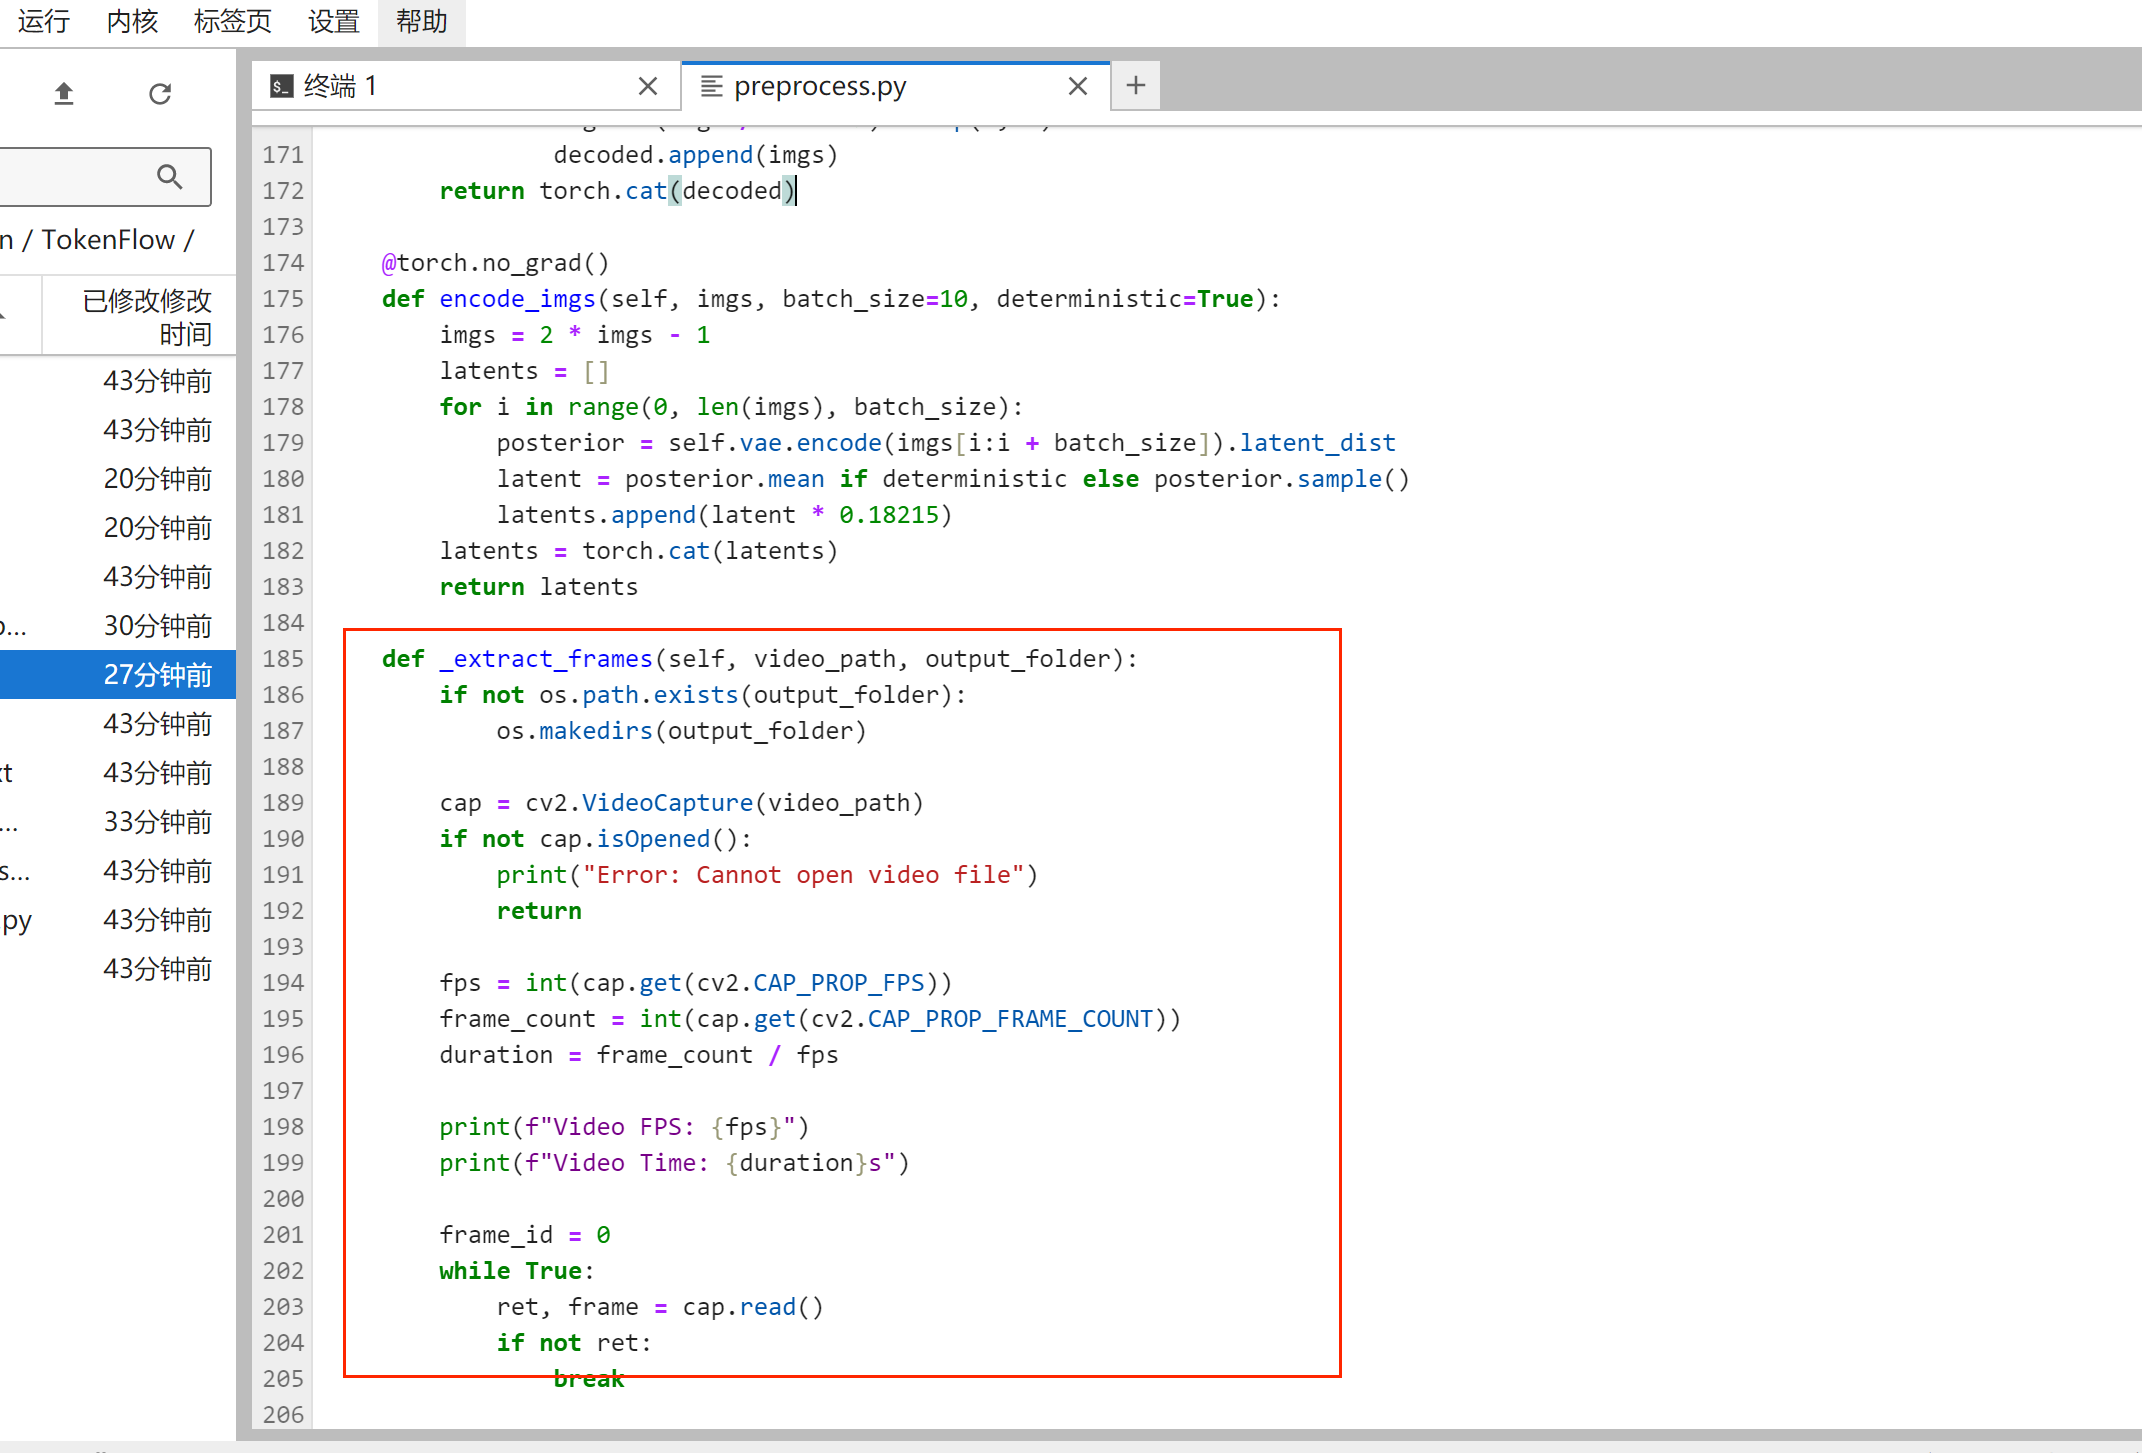Open a new launcher with plus button
This screenshot has width=2142, height=1453.
click(1136, 86)
